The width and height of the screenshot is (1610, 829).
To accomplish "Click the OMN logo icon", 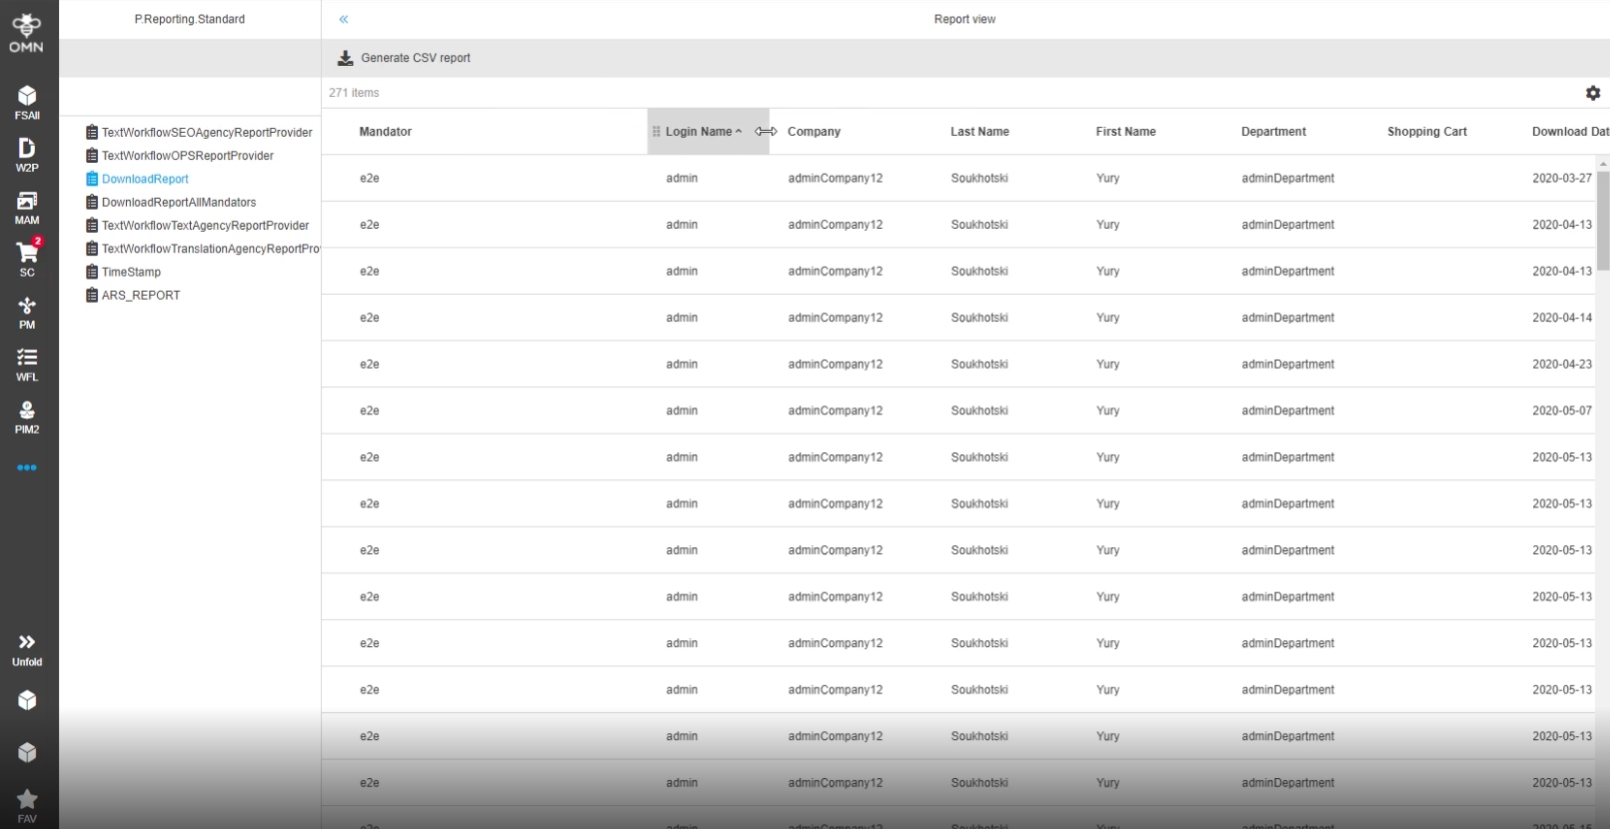I will [x=27, y=32].
